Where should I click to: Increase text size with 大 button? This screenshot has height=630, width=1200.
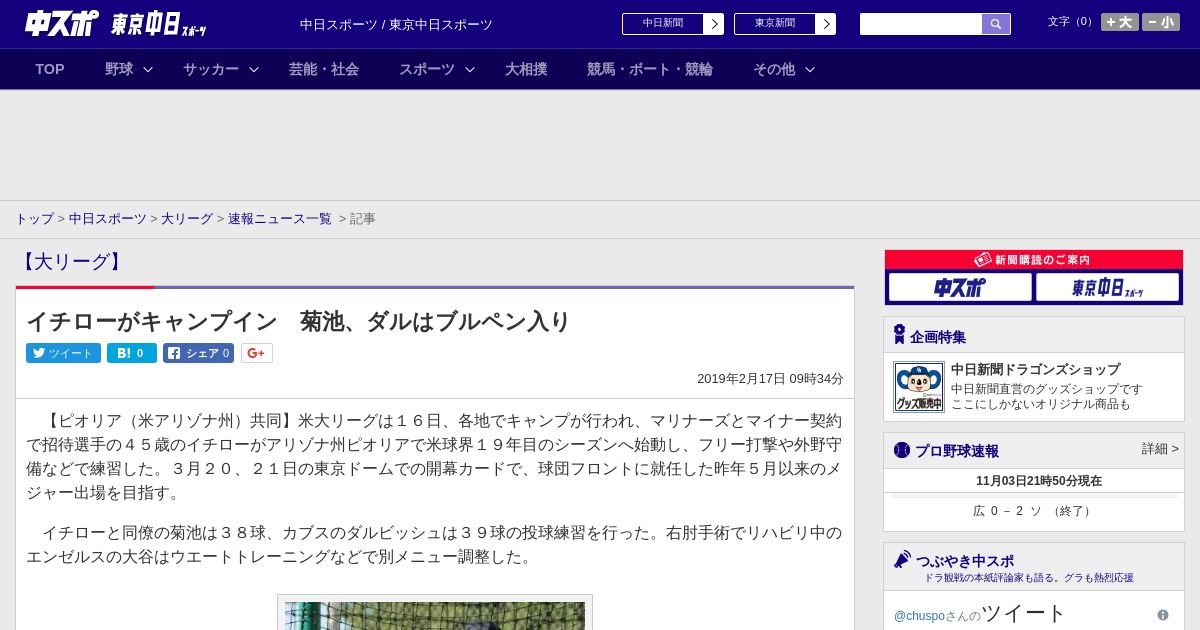[1120, 22]
